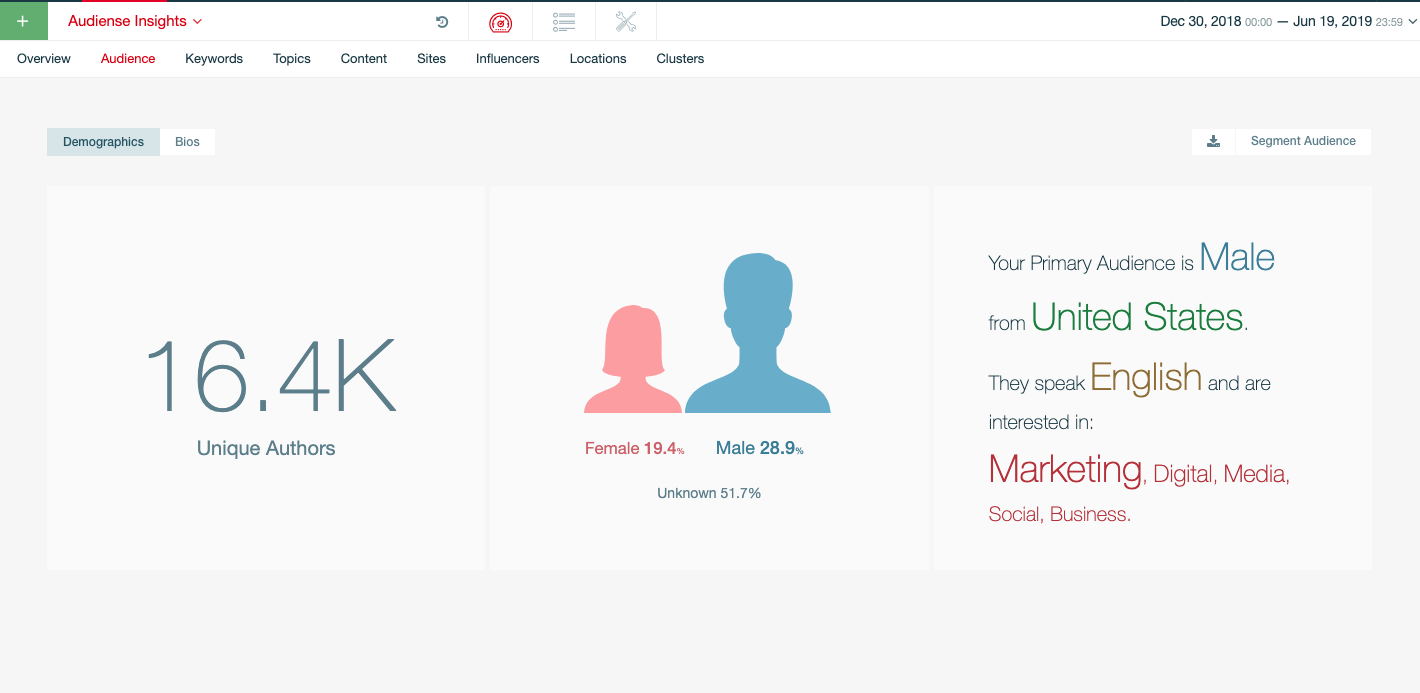Click the female silhouette figure
Screen dimensions: 1420x693
point(632,360)
